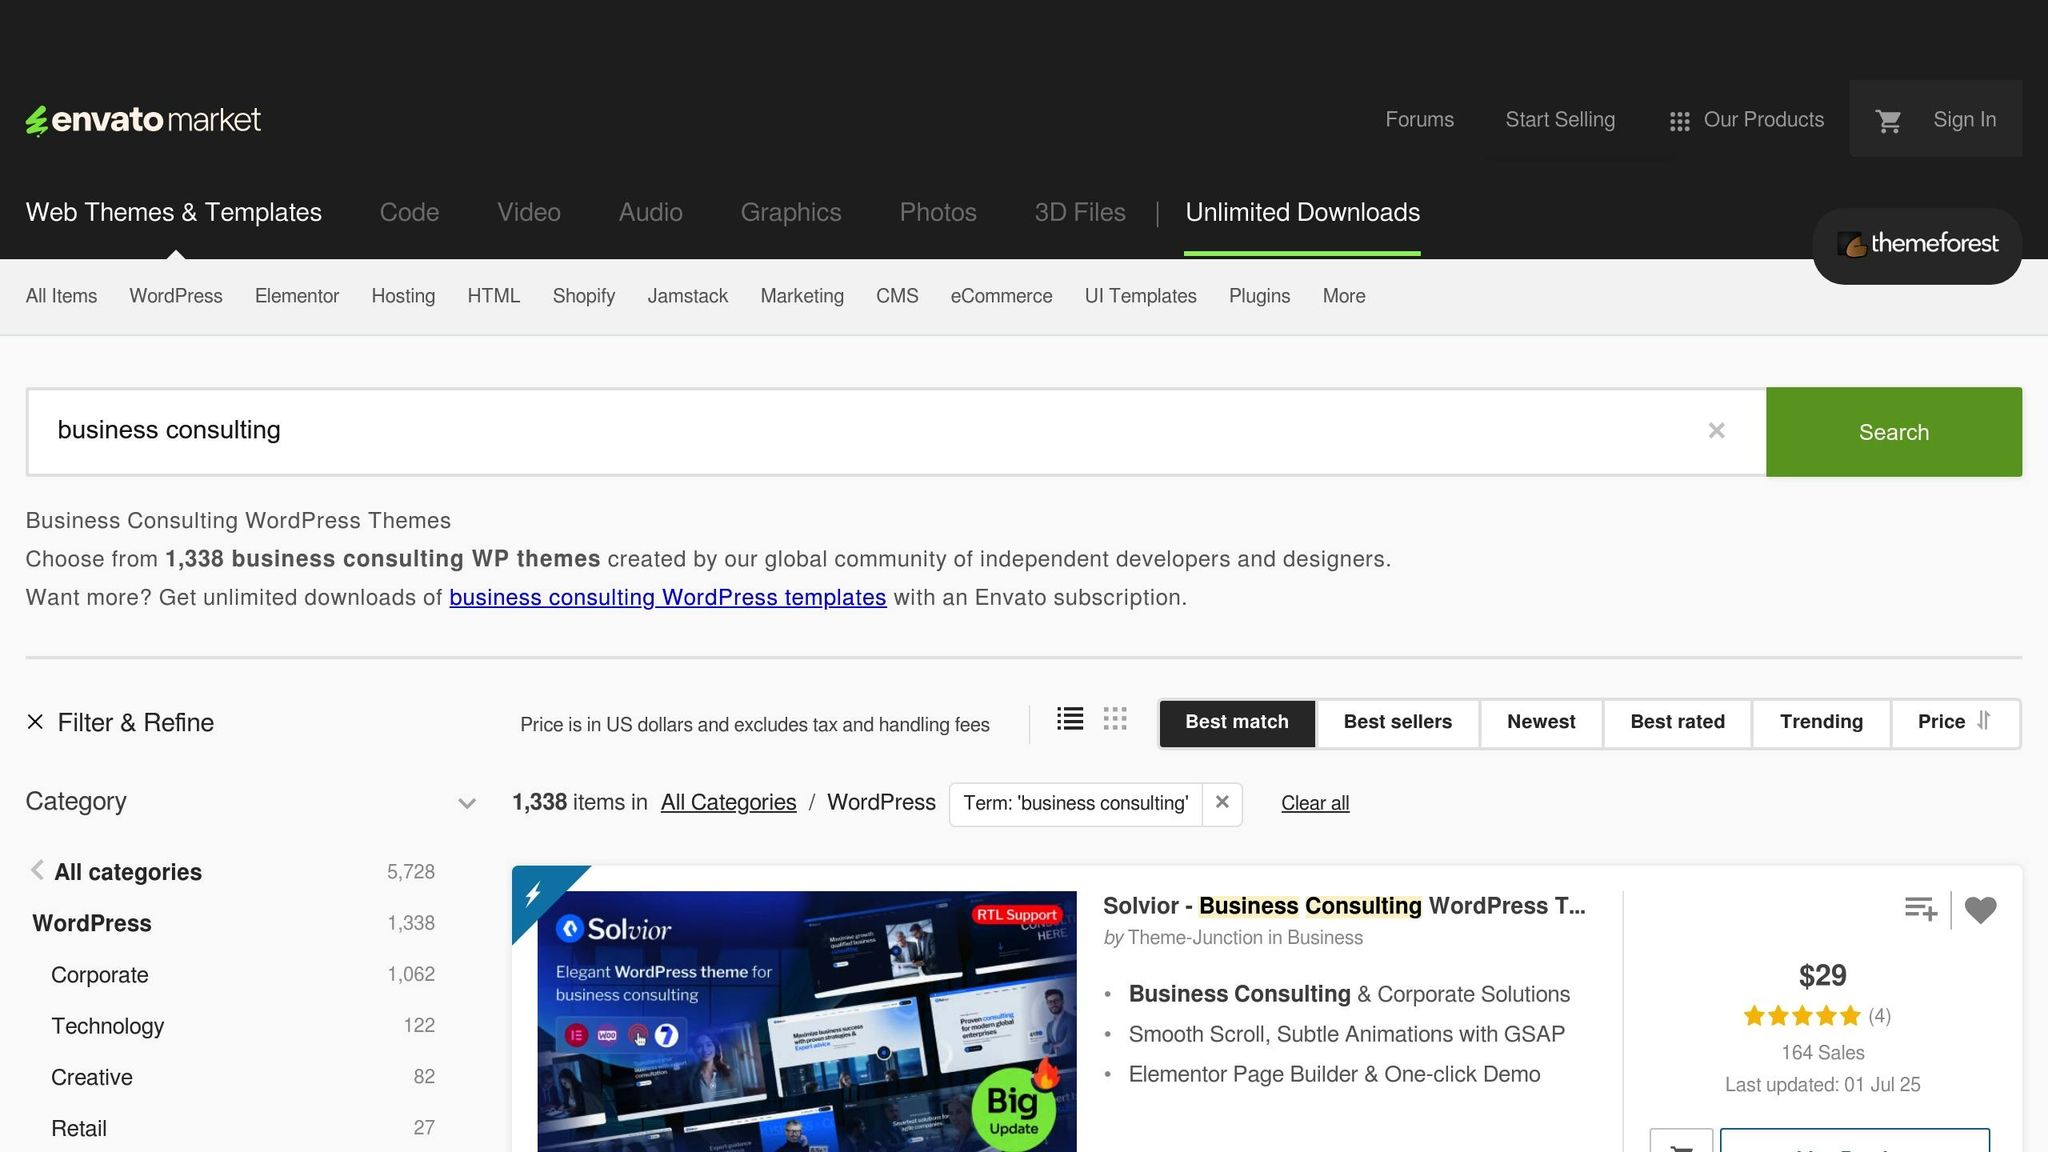Click the themeforest badge
Viewport: 2048px width, 1152px height.
[1917, 245]
